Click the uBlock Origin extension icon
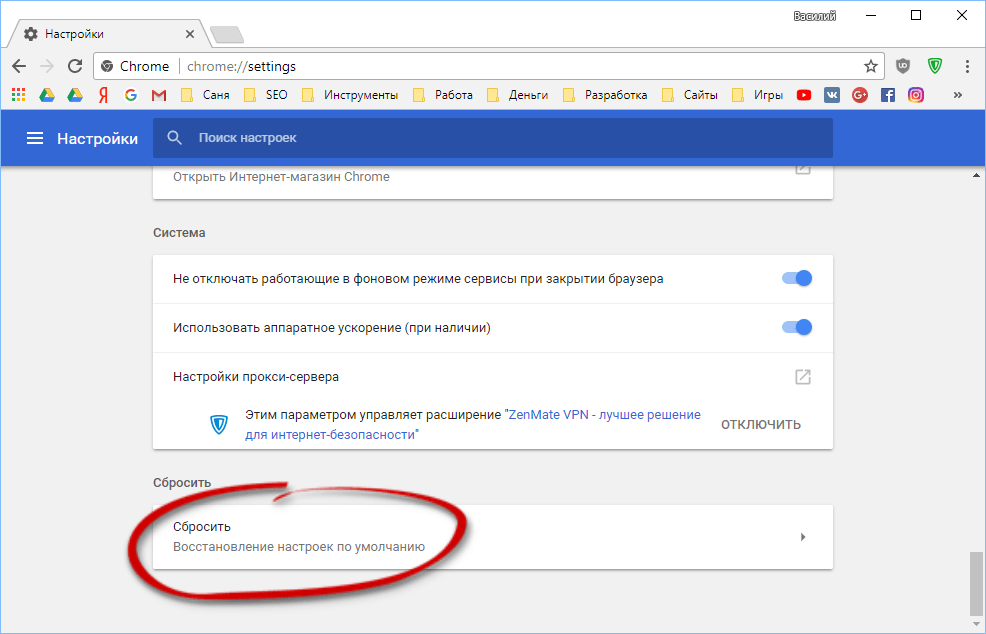Image resolution: width=986 pixels, height=634 pixels. tap(903, 66)
